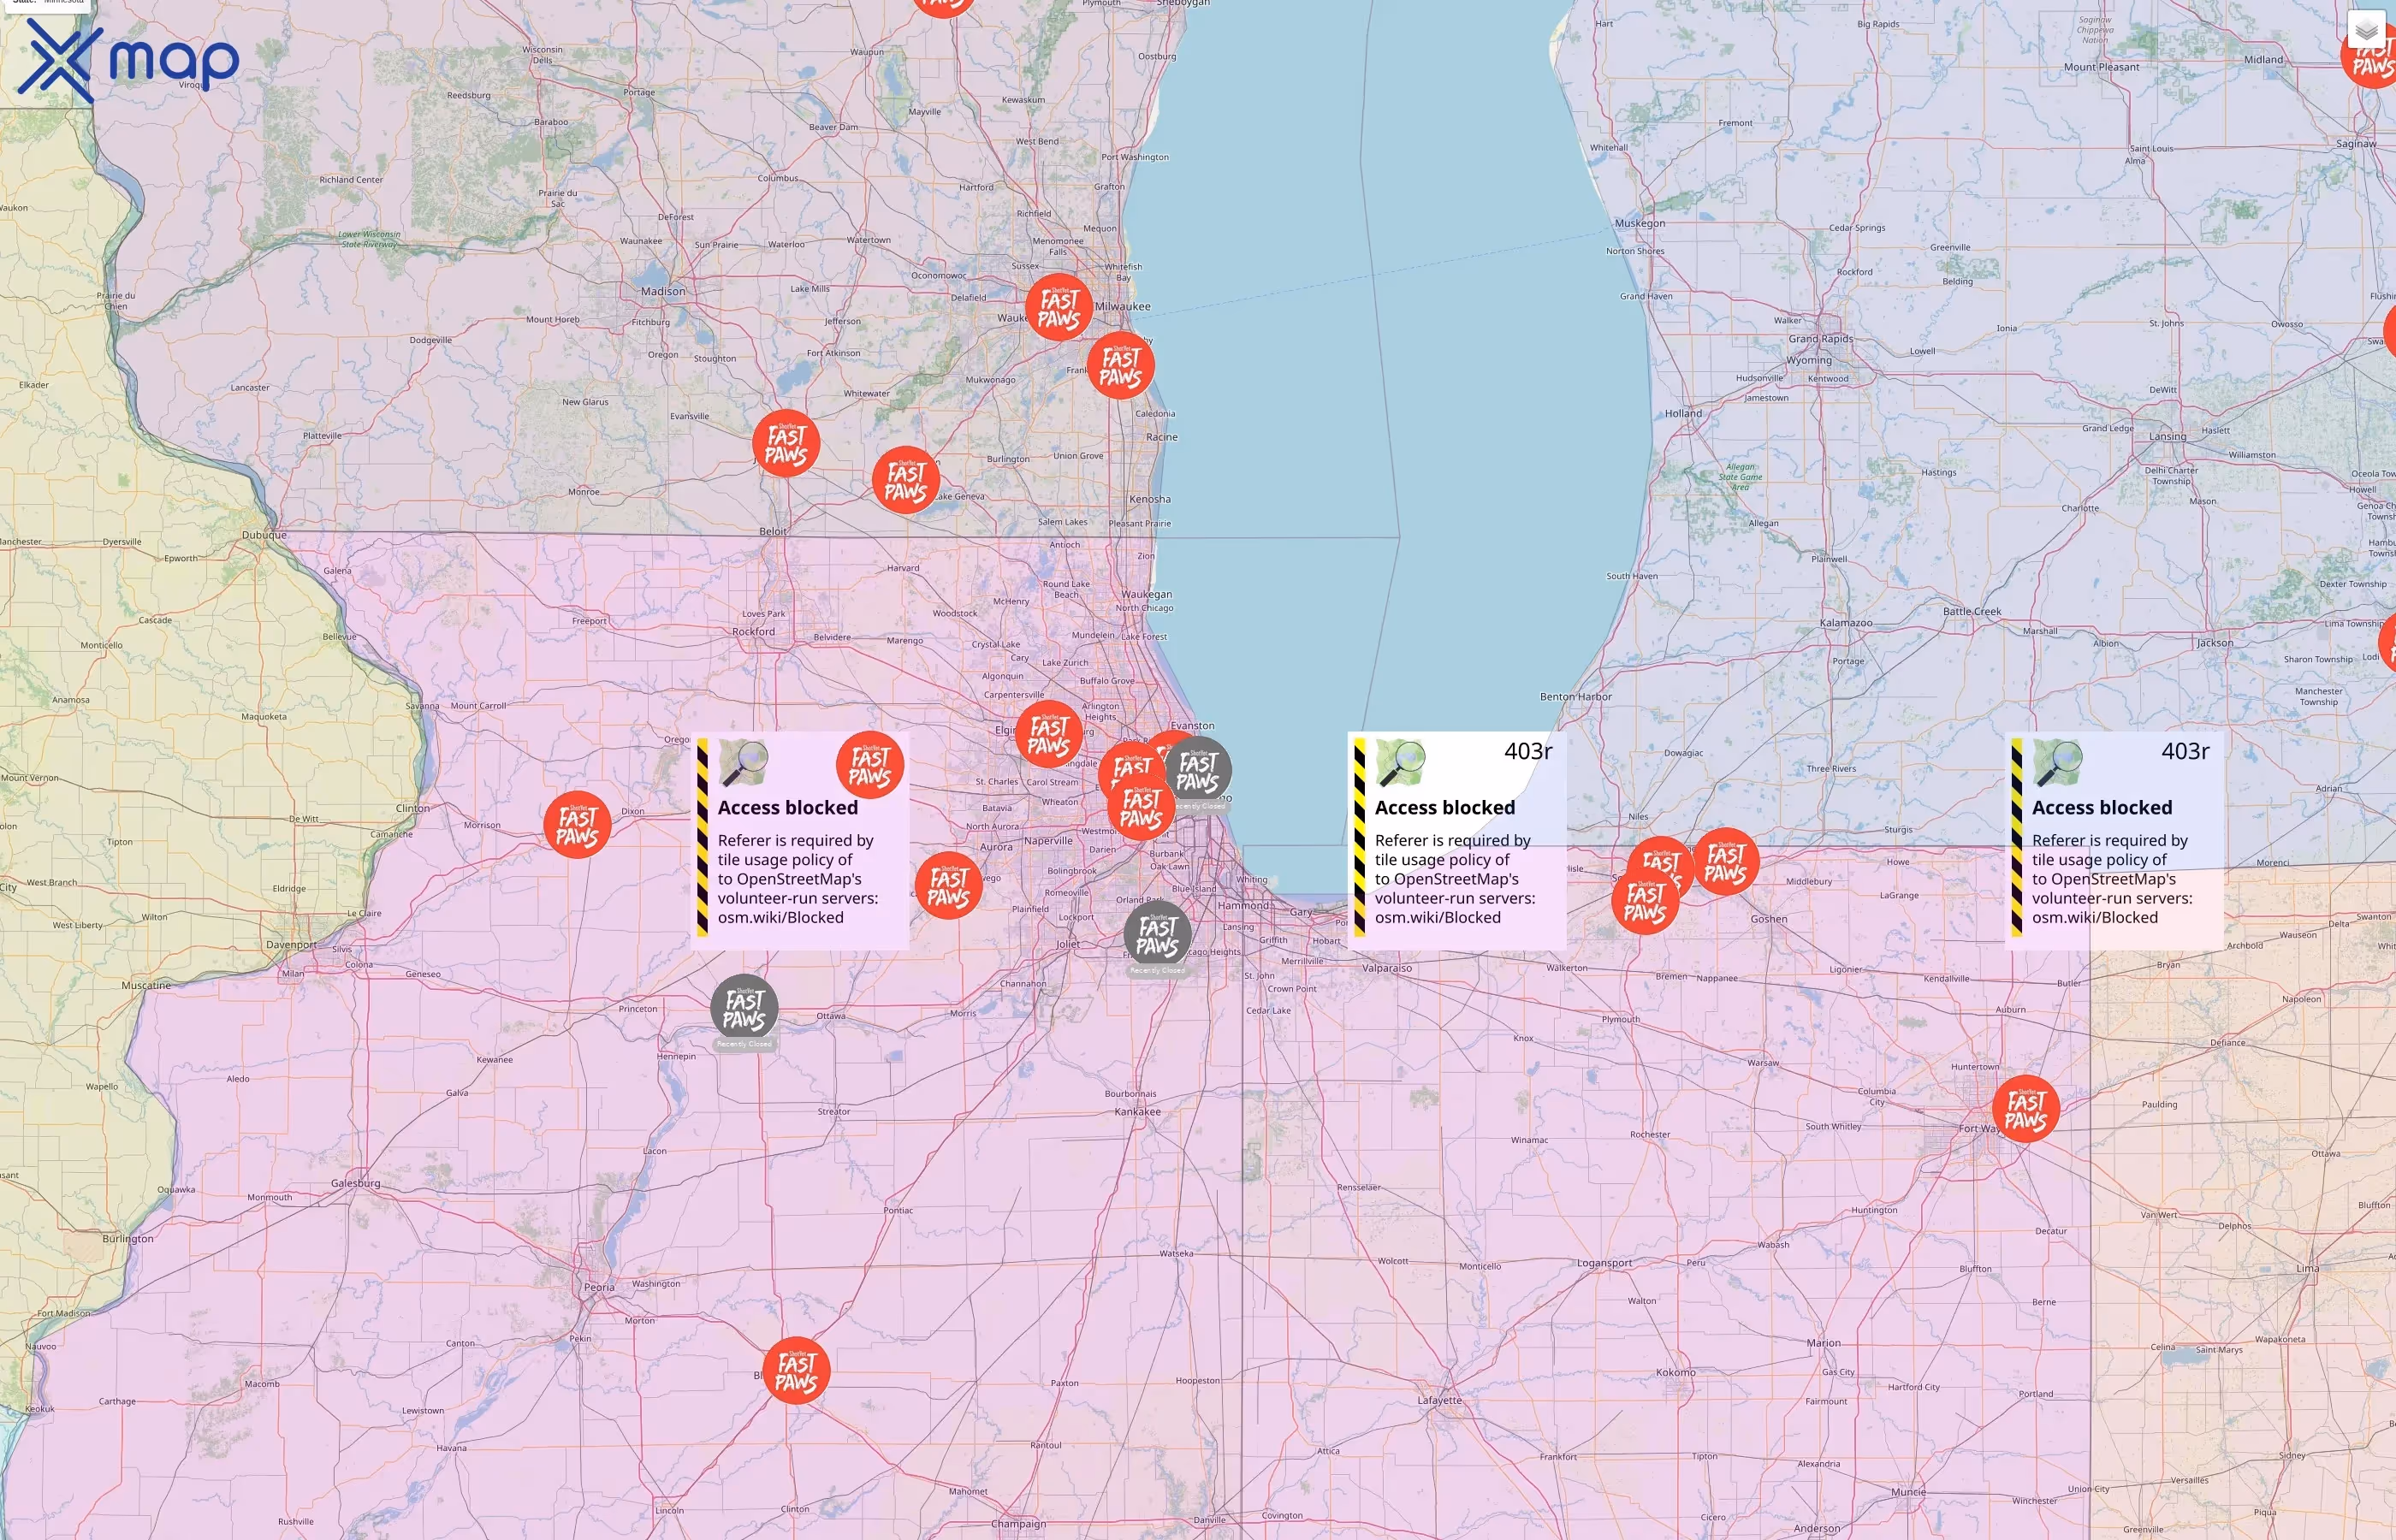Click the 403r code in the right tile
The height and width of the screenshot is (1540, 2396).
point(2185,752)
